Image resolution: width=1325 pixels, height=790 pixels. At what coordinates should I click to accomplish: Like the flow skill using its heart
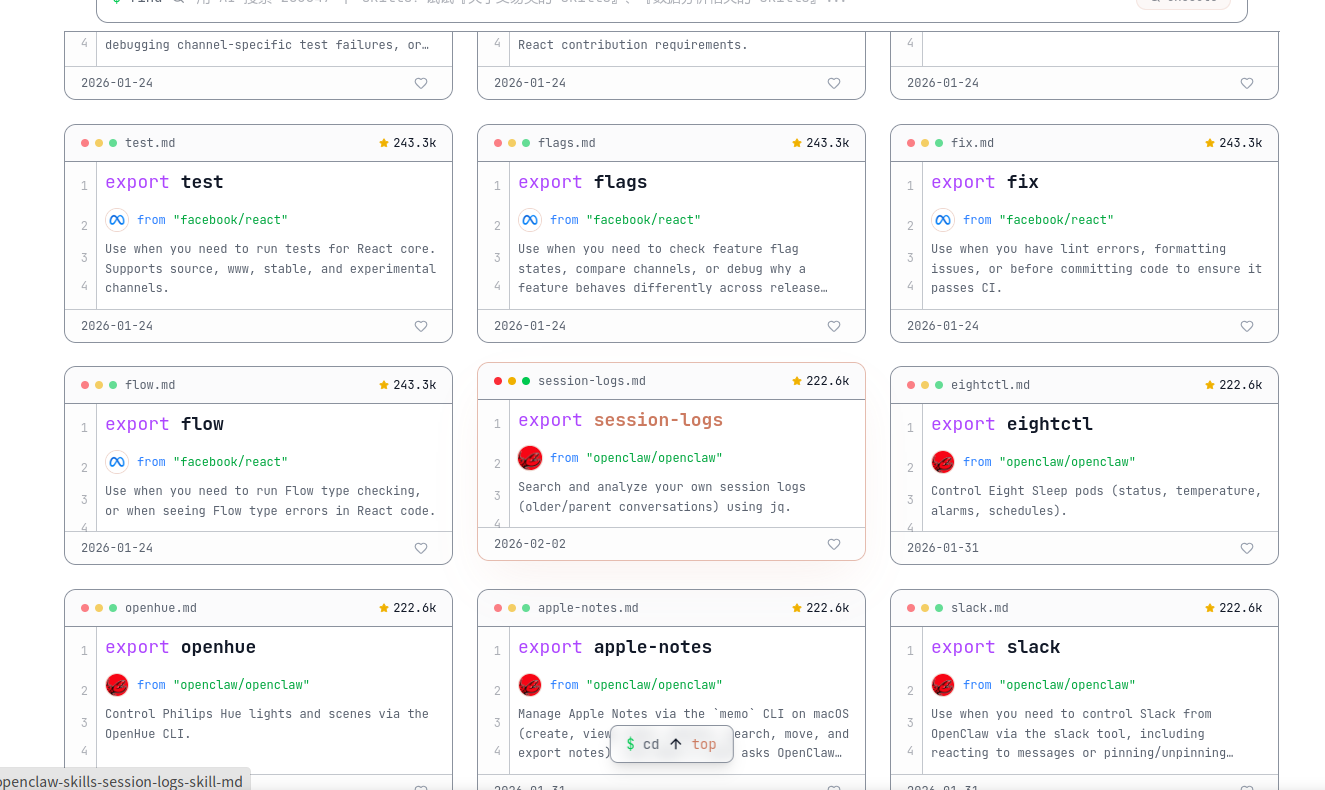(x=421, y=548)
